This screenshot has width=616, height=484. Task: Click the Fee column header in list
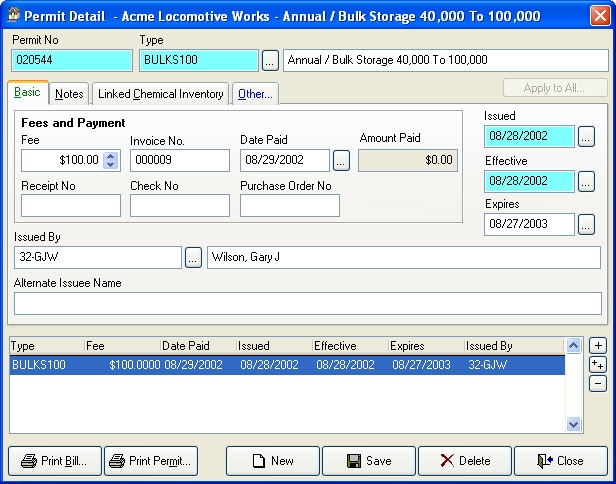pyautogui.click(x=123, y=346)
